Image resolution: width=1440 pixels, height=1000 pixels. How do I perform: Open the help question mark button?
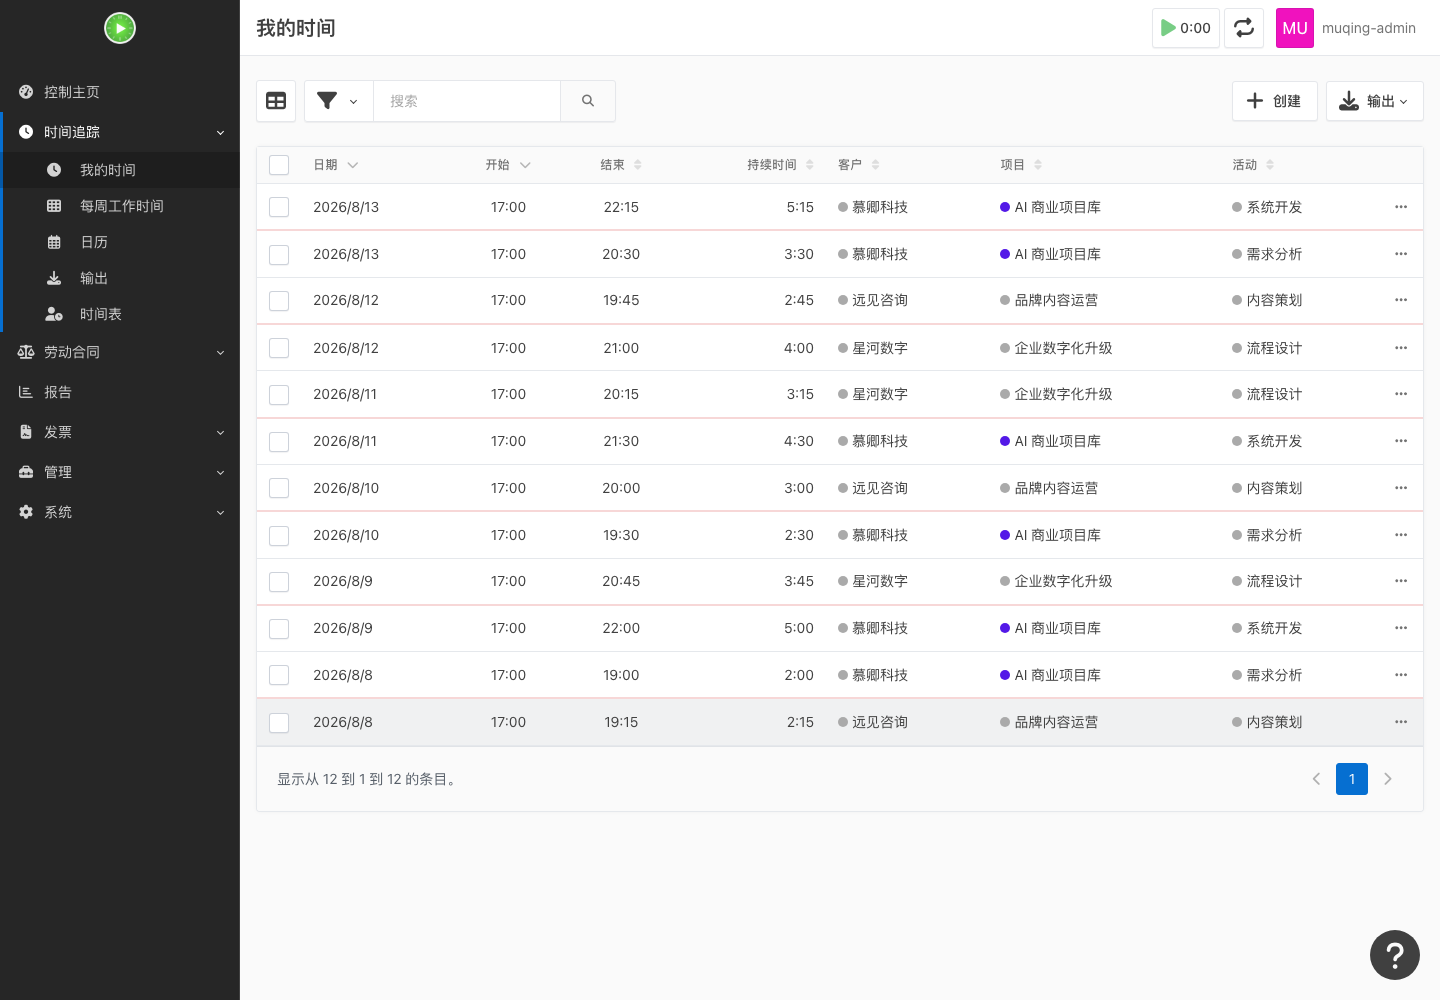[1395, 955]
